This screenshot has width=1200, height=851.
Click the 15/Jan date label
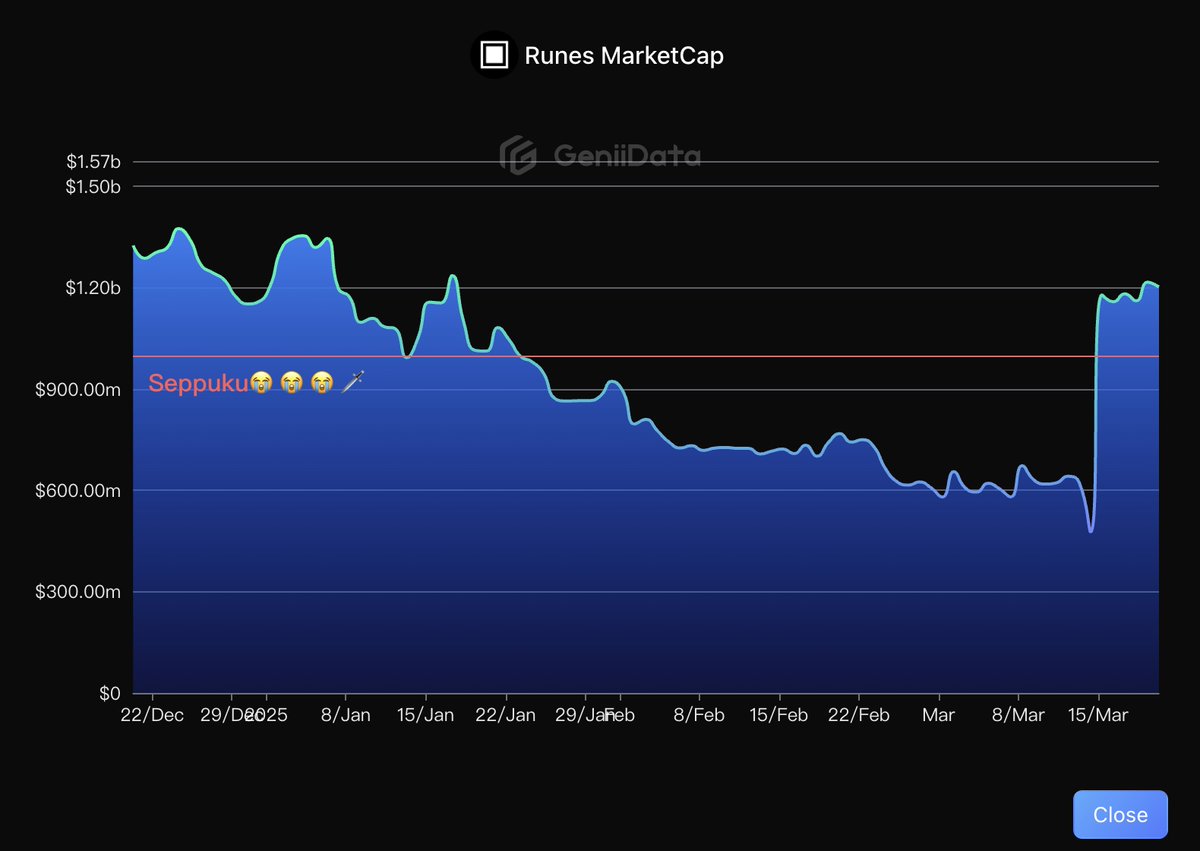(426, 715)
